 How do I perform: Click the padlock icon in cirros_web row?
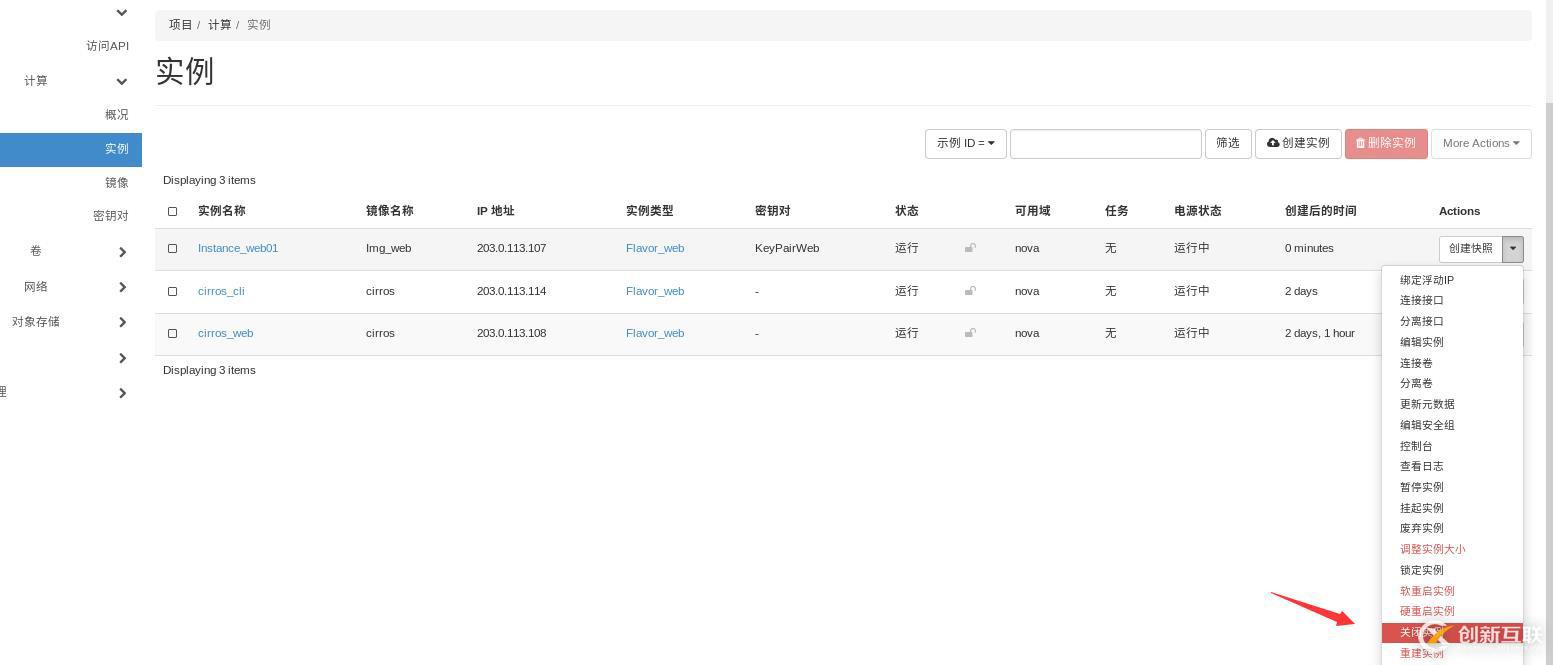(970, 333)
